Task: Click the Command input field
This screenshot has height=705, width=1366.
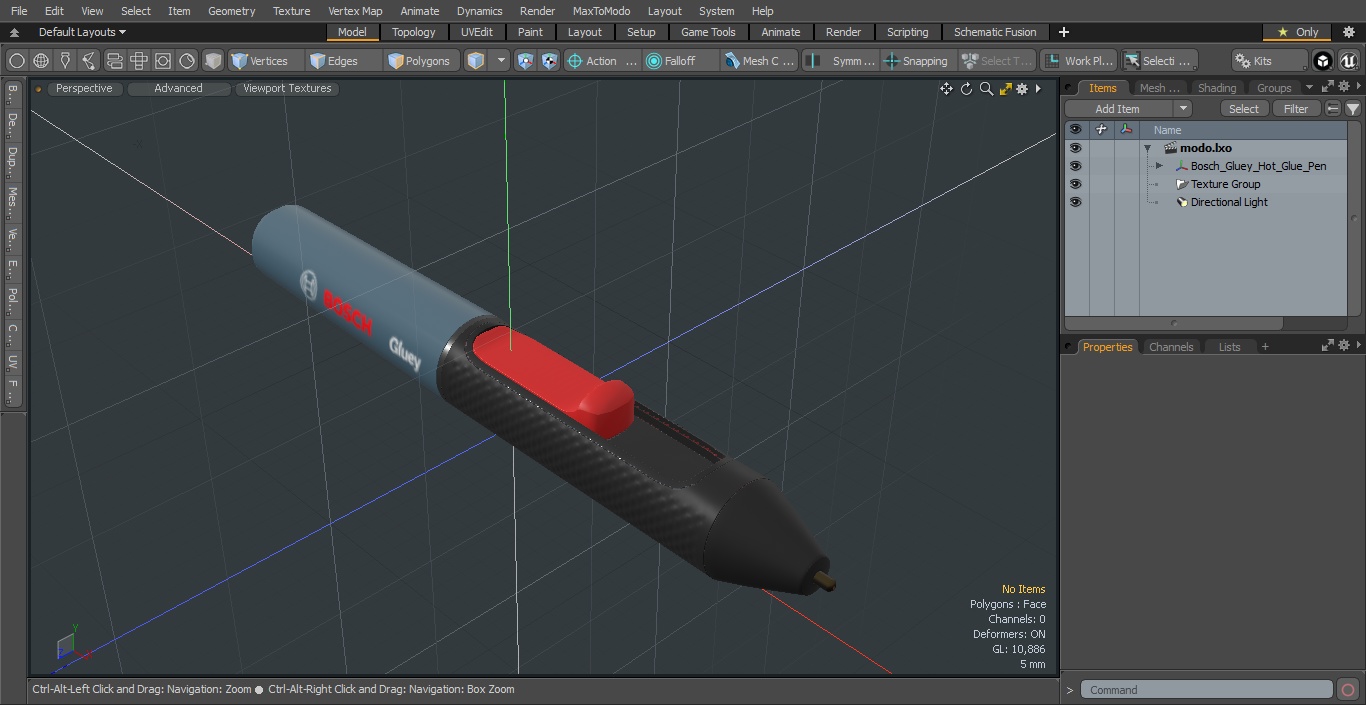Action: point(1206,690)
